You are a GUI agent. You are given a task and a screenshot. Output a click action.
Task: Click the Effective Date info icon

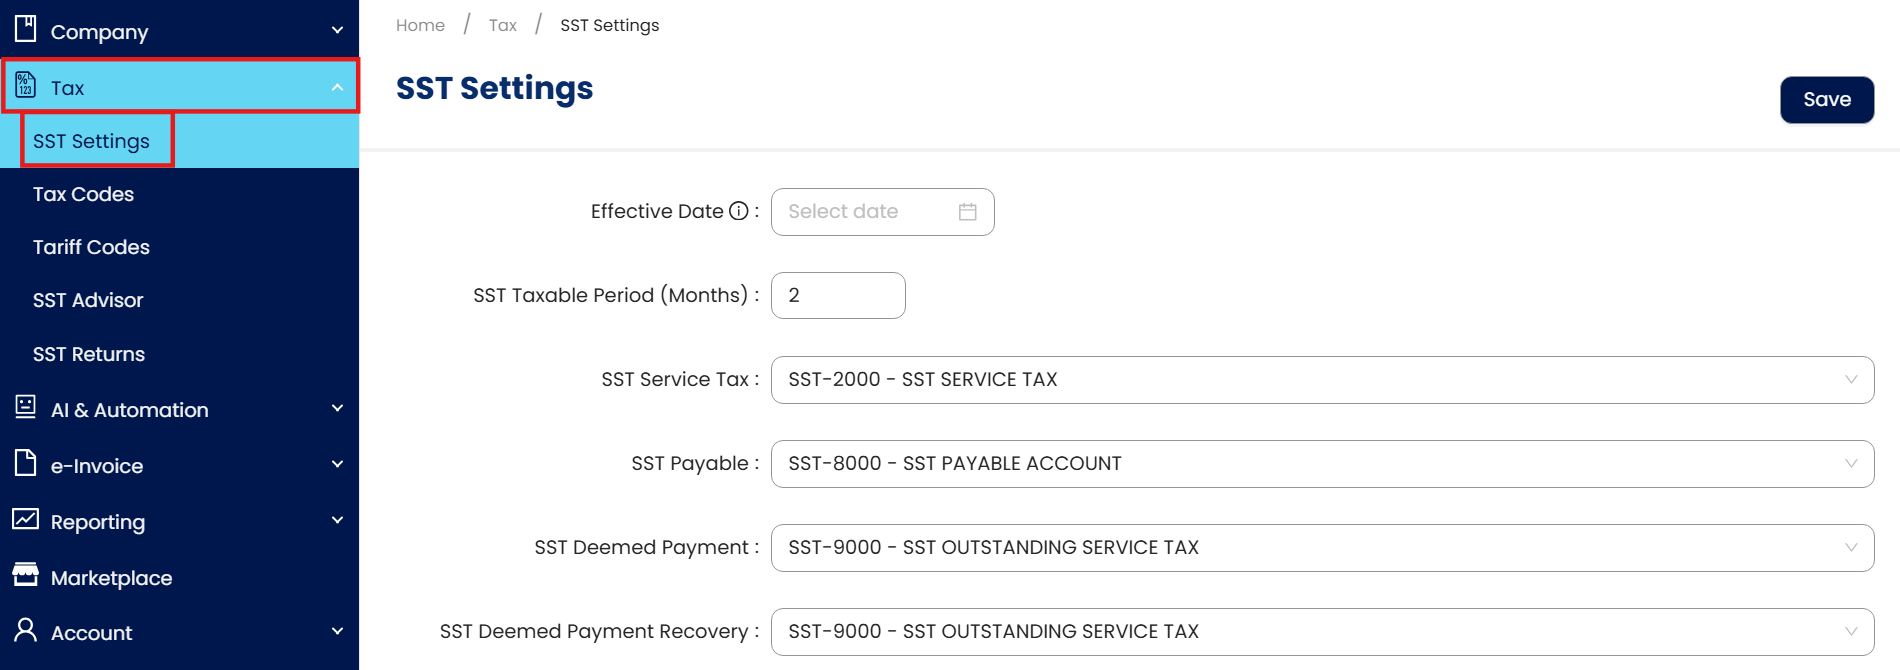(739, 211)
